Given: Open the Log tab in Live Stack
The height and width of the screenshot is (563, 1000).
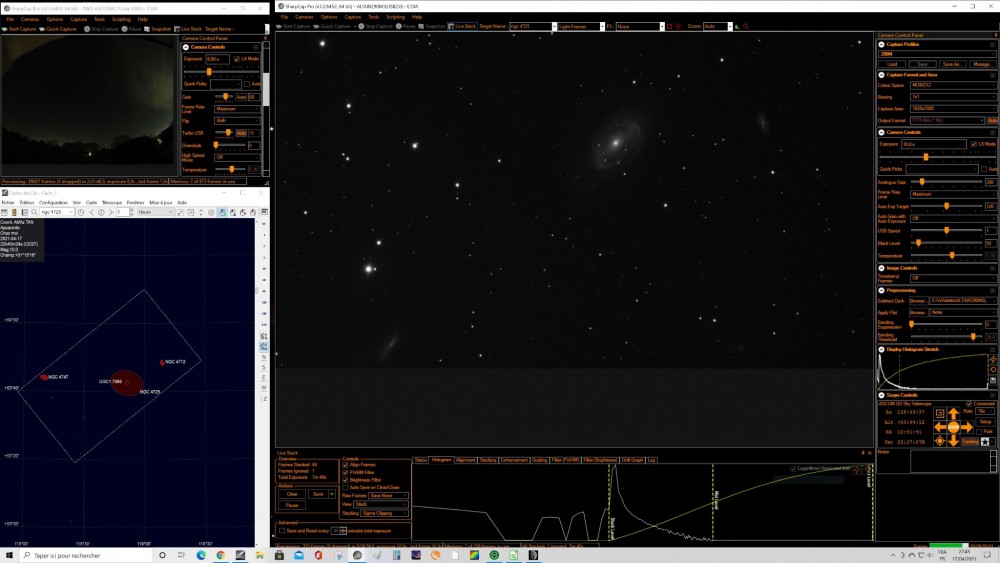Looking at the screenshot, I should point(651,460).
